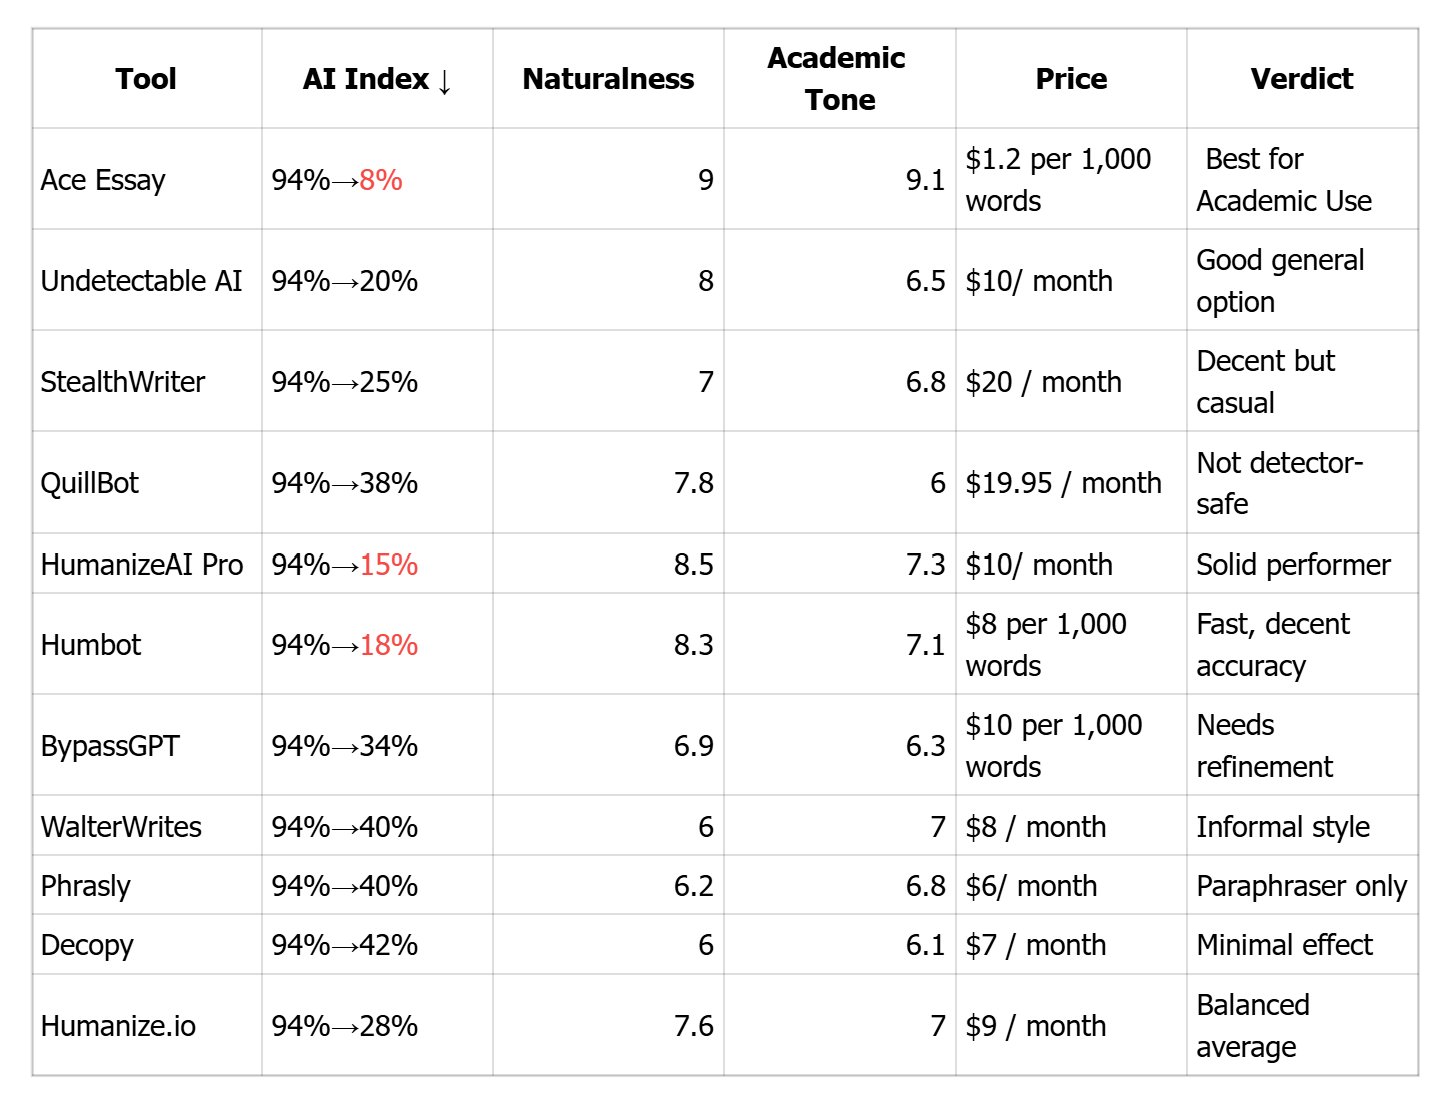Select Humbot's red 18% AI Index value
The width and height of the screenshot is (1452, 1110).
389,645
